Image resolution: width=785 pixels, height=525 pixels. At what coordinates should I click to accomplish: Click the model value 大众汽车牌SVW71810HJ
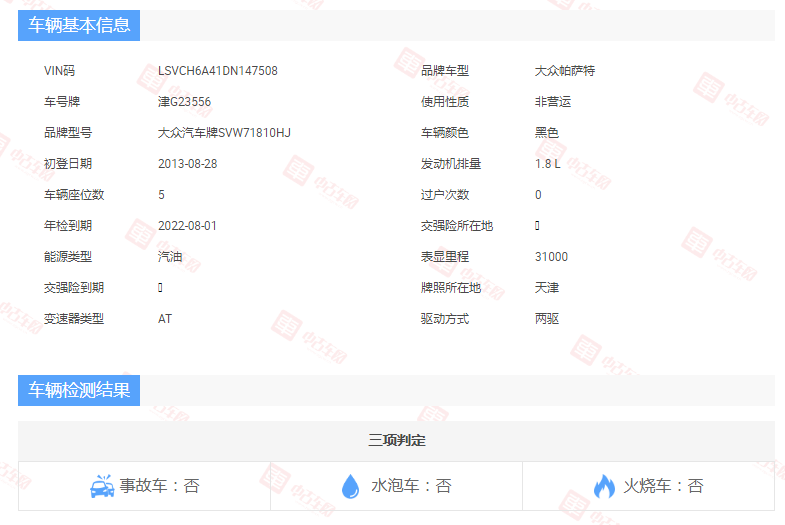pyautogui.click(x=224, y=133)
